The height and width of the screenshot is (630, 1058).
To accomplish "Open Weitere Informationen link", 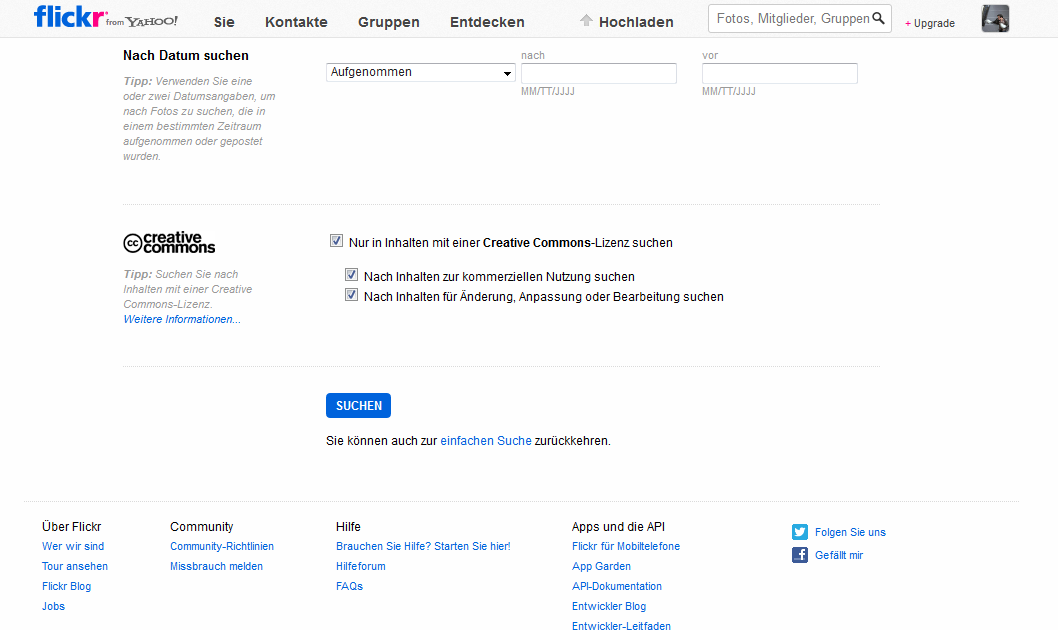I will [182, 319].
